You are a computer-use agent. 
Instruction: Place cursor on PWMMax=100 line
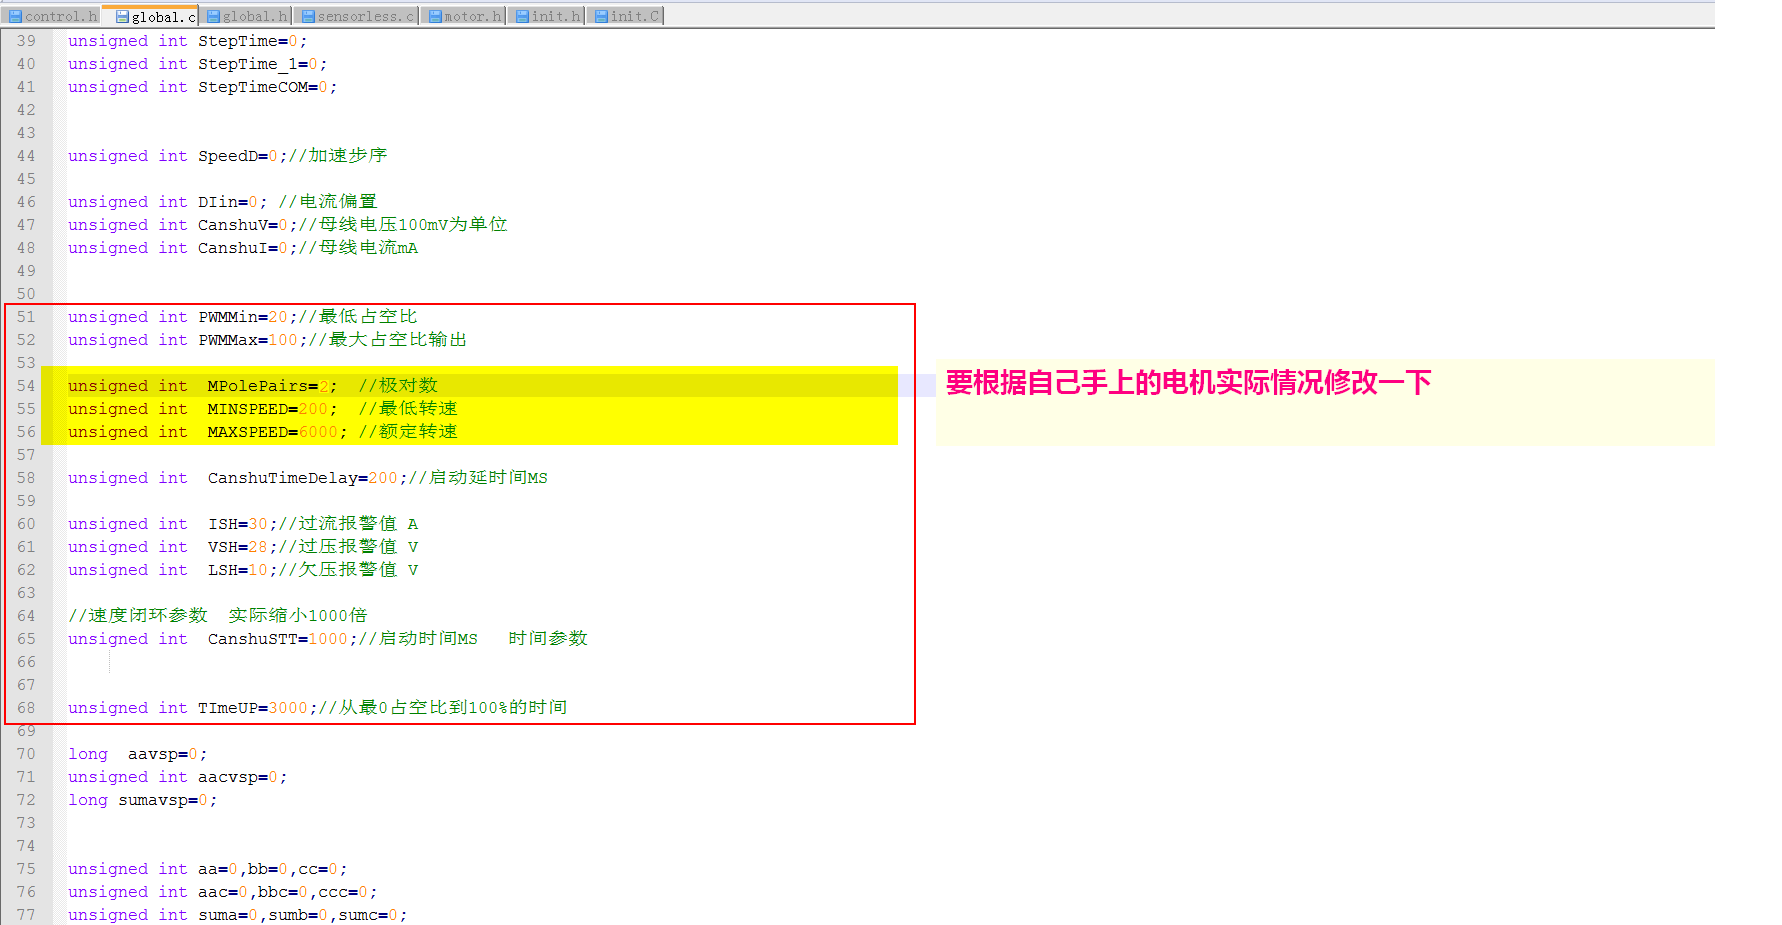pos(267,340)
